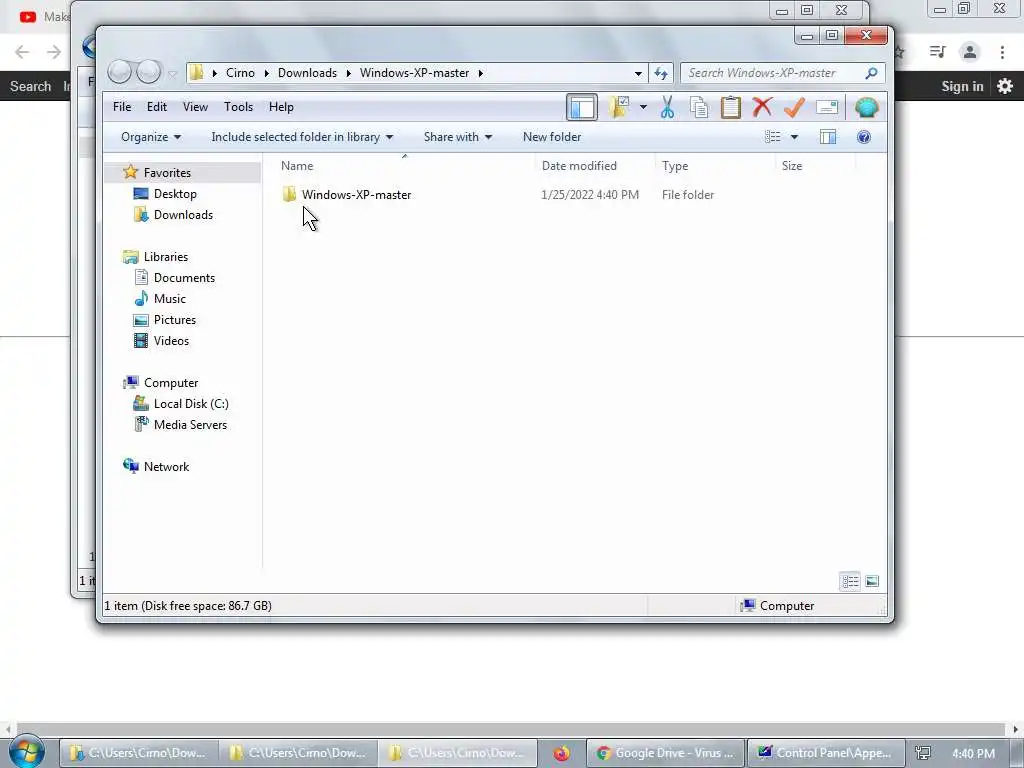Image resolution: width=1024 pixels, height=768 pixels.
Task: Sort by the Size column header
Action: [x=792, y=166]
